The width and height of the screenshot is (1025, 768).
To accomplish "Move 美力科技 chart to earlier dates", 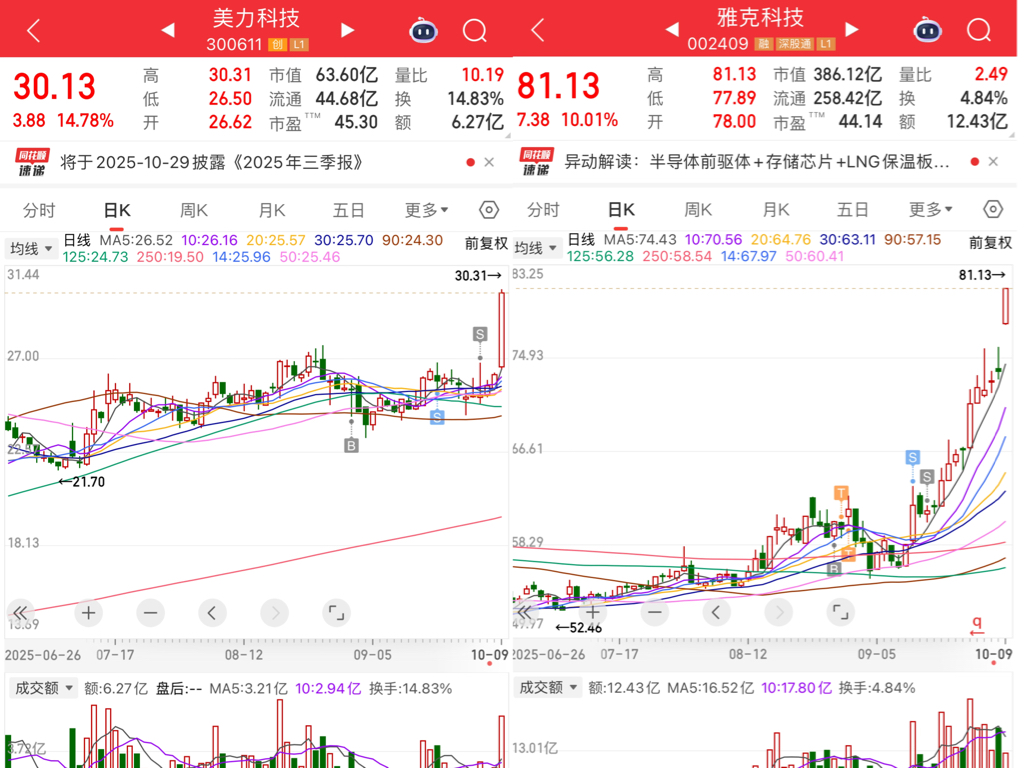I will point(212,613).
